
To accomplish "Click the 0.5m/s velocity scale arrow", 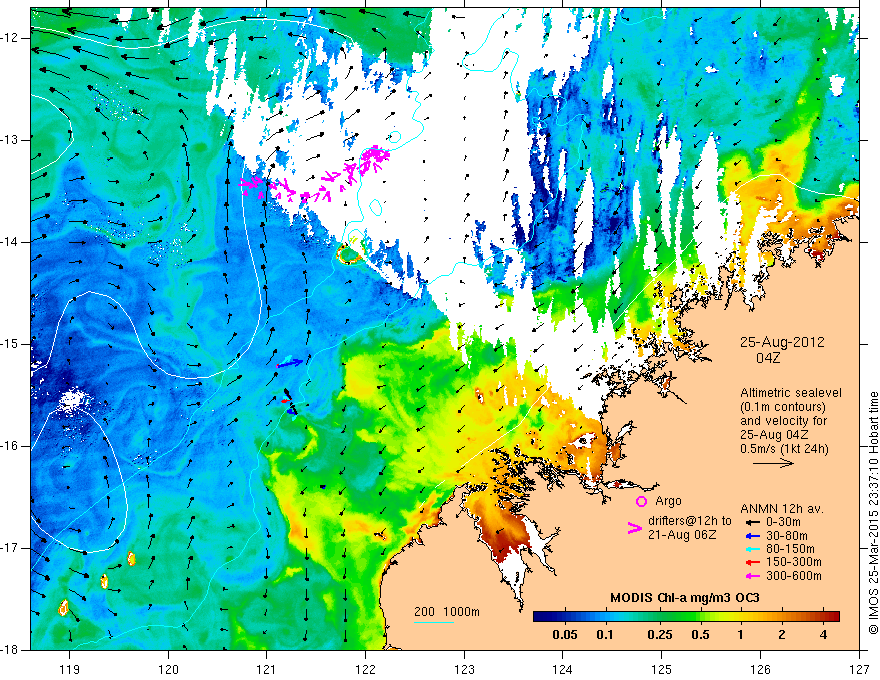I will (773, 463).
